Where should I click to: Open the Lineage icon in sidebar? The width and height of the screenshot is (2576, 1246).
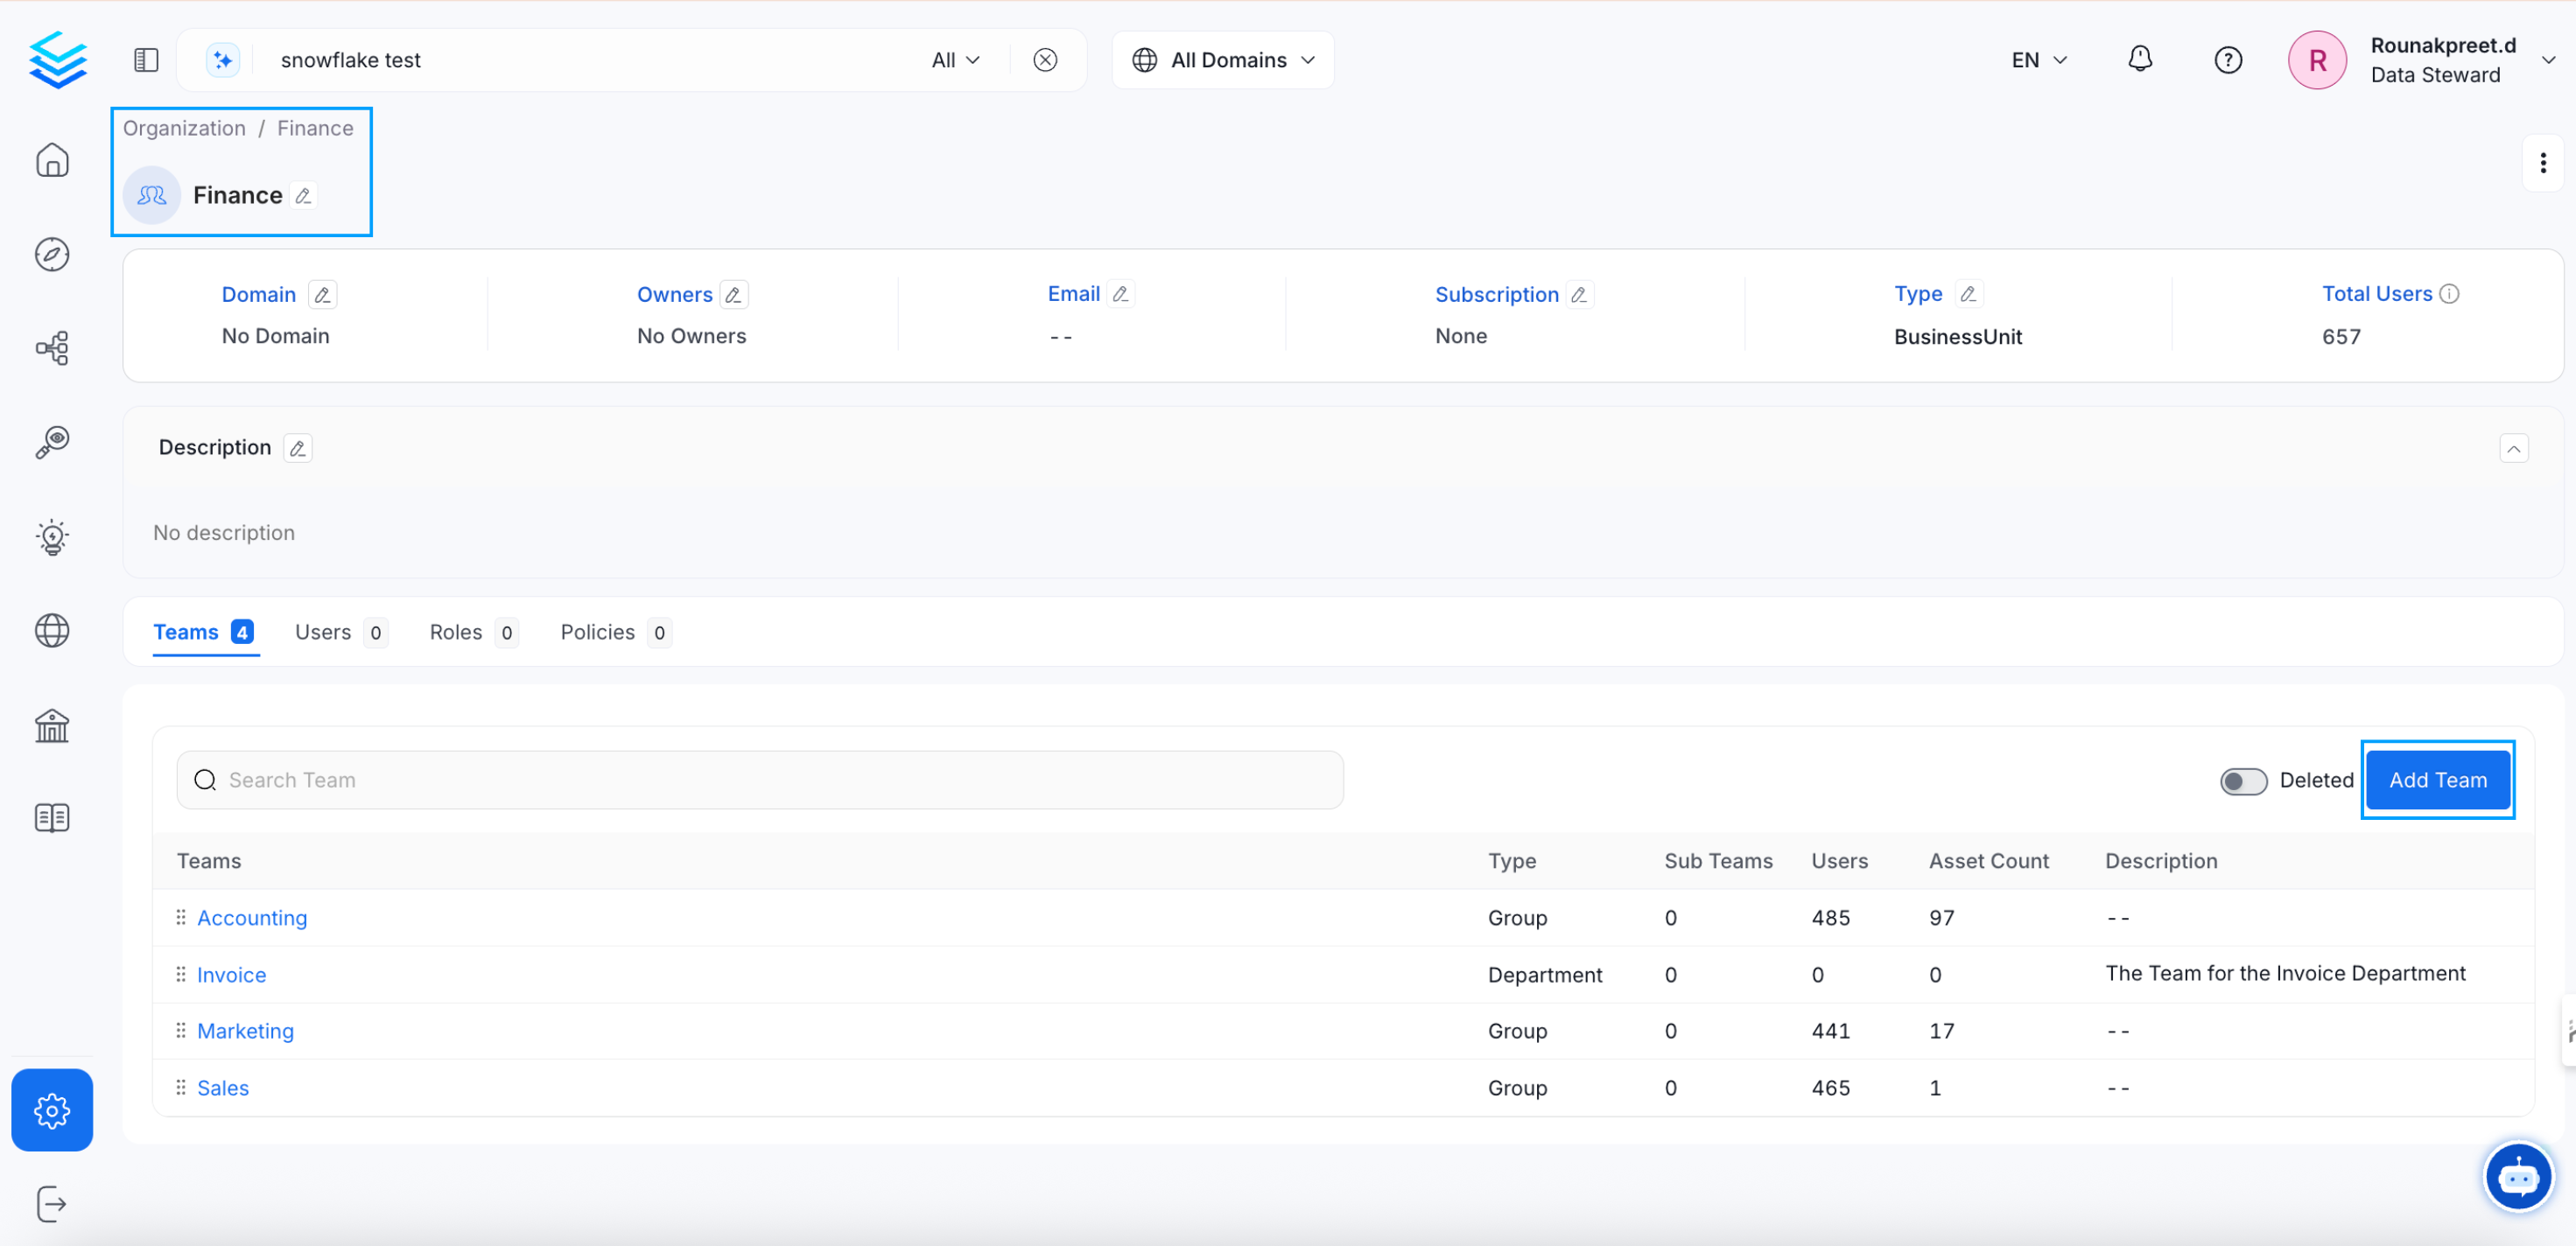[52, 348]
